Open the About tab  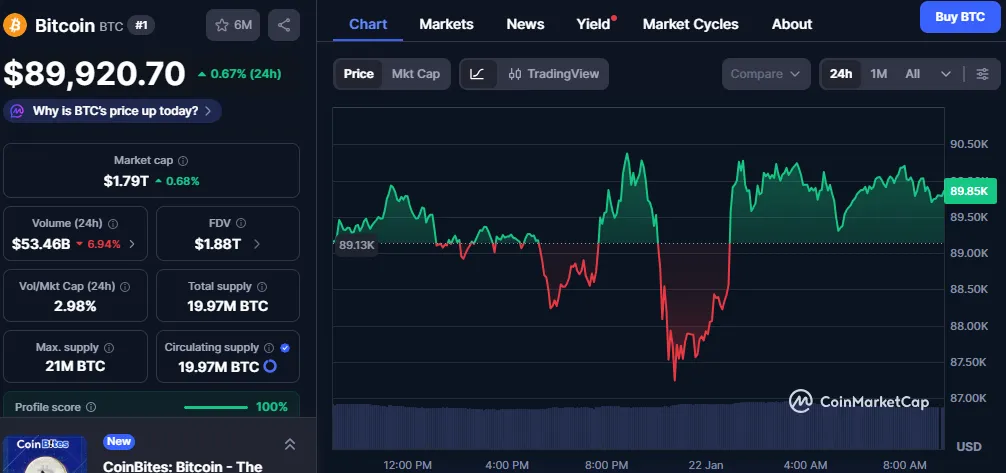(792, 24)
